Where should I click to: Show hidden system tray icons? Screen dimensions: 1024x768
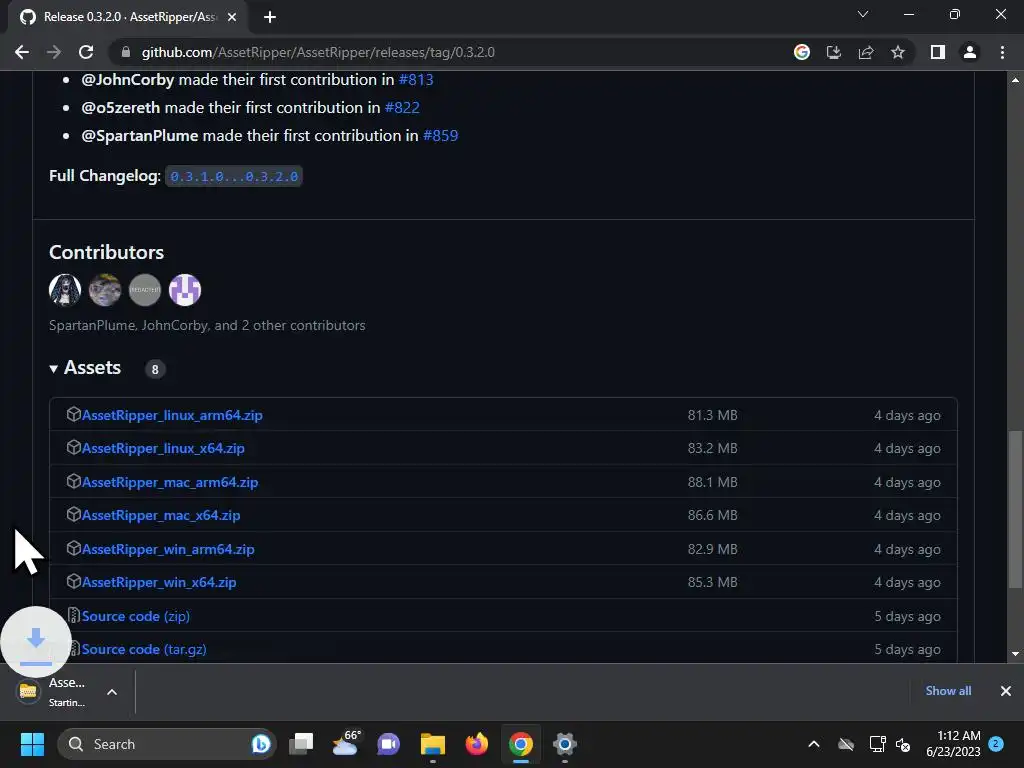pos(814,744)
